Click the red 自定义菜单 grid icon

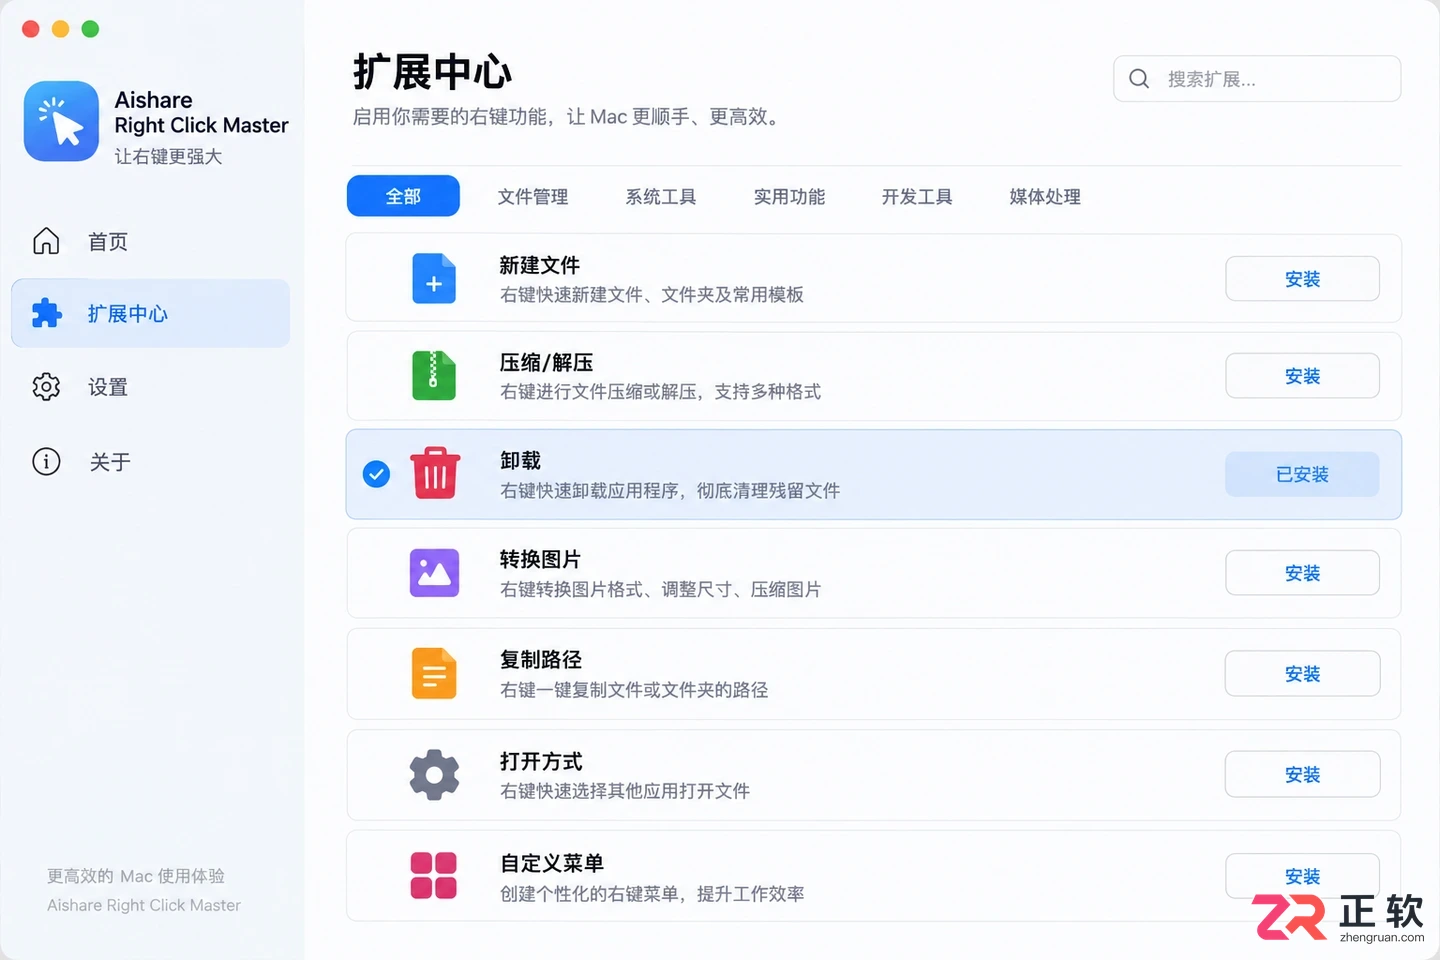click(x=434, y=875)
